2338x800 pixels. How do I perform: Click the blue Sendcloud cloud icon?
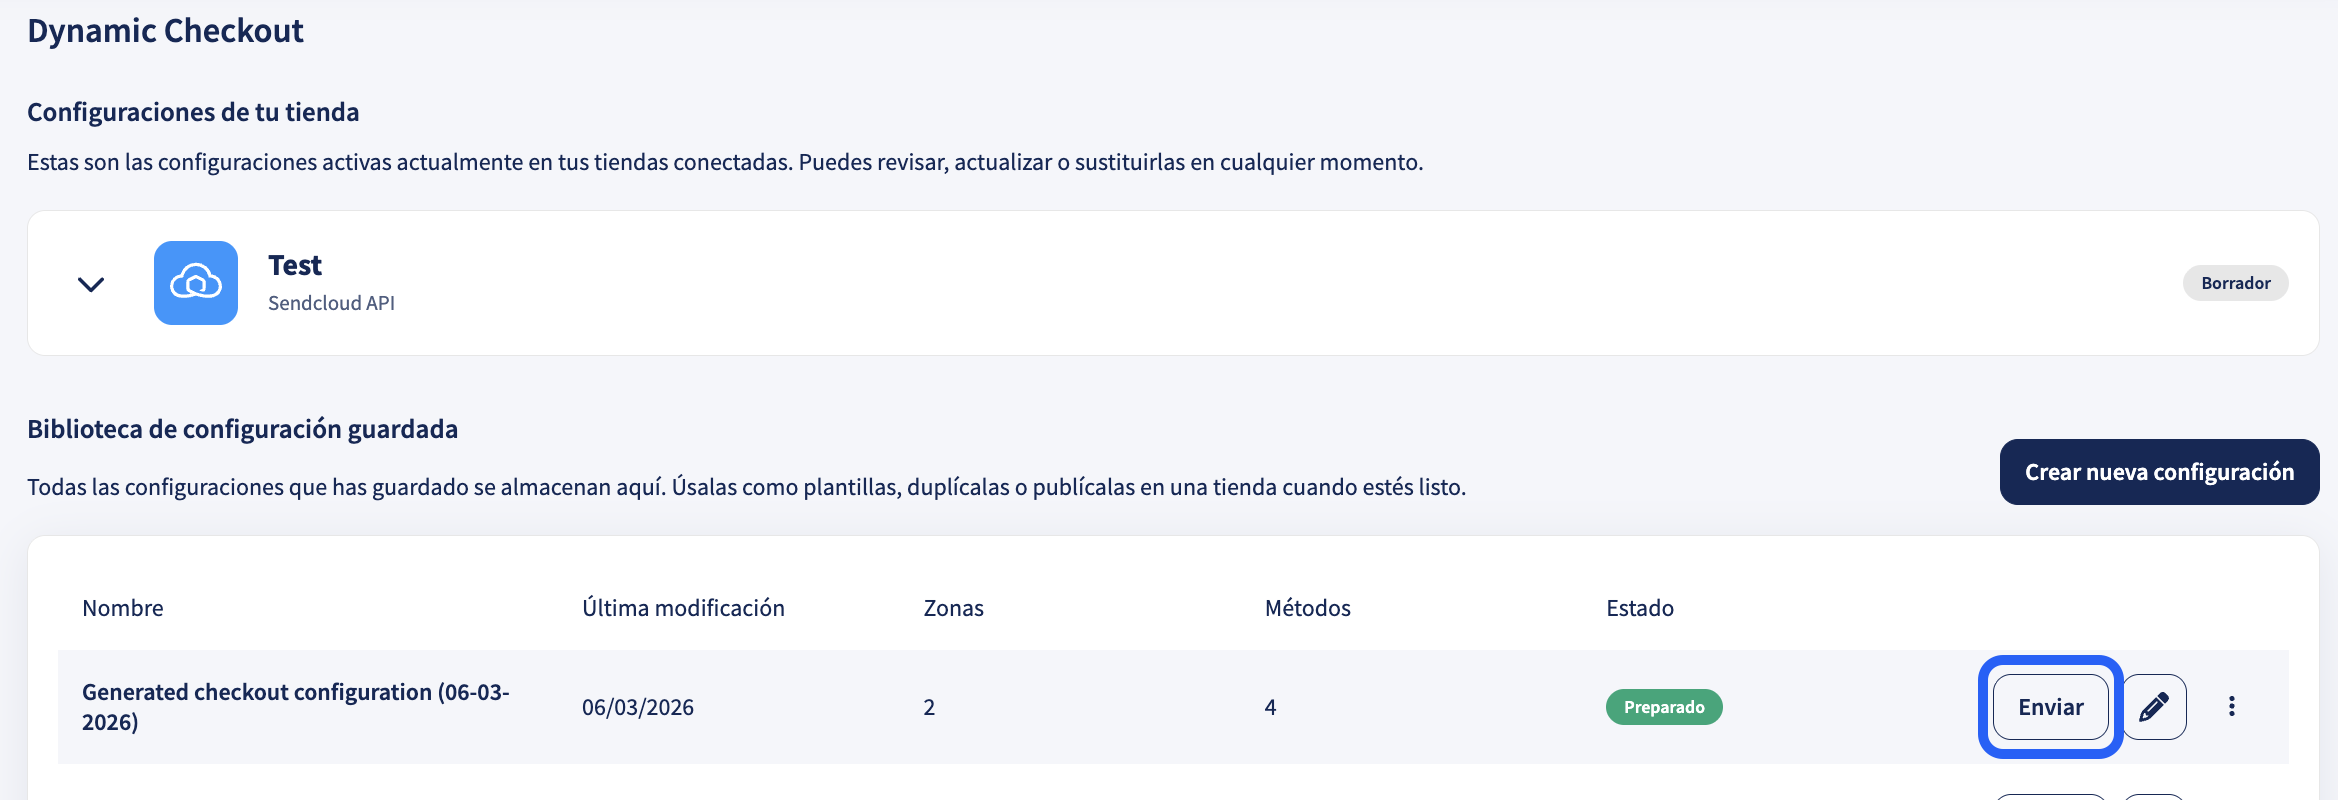tap(196, 283)
